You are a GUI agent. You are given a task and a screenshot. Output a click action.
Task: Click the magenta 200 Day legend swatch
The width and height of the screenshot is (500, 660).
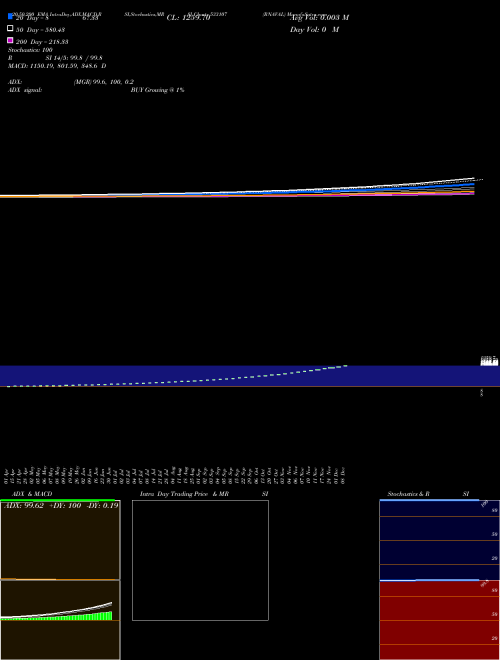tap(10, 40)
